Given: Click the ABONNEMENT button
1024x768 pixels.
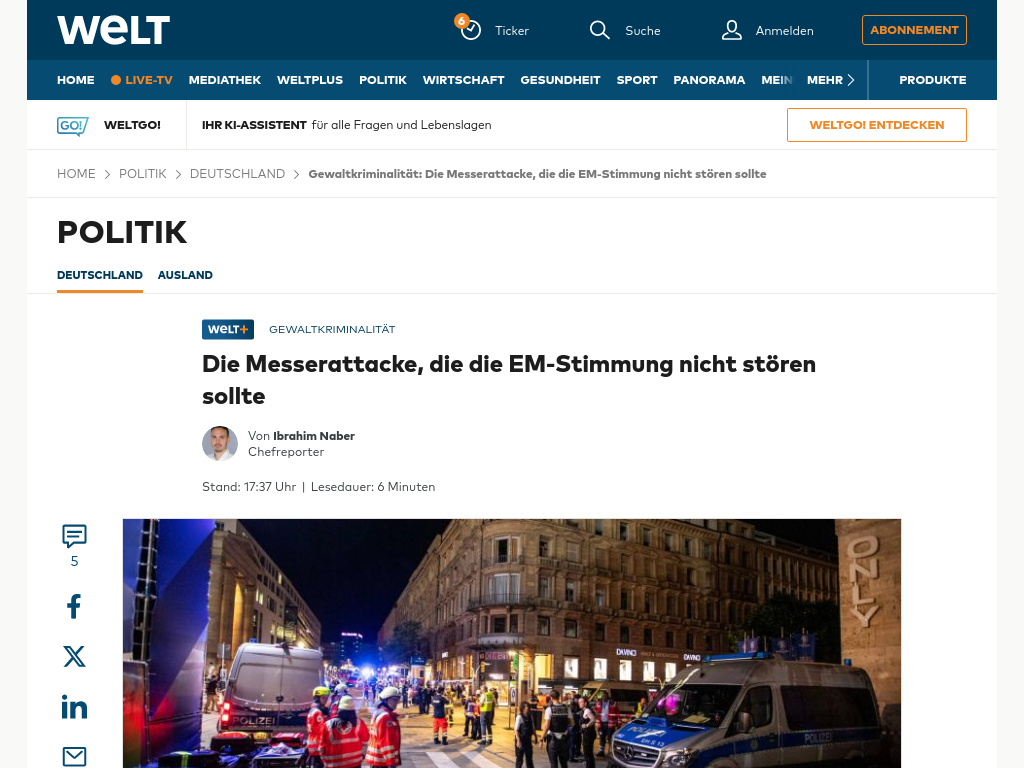Looking at the screenshot, I should coord(914,30).
